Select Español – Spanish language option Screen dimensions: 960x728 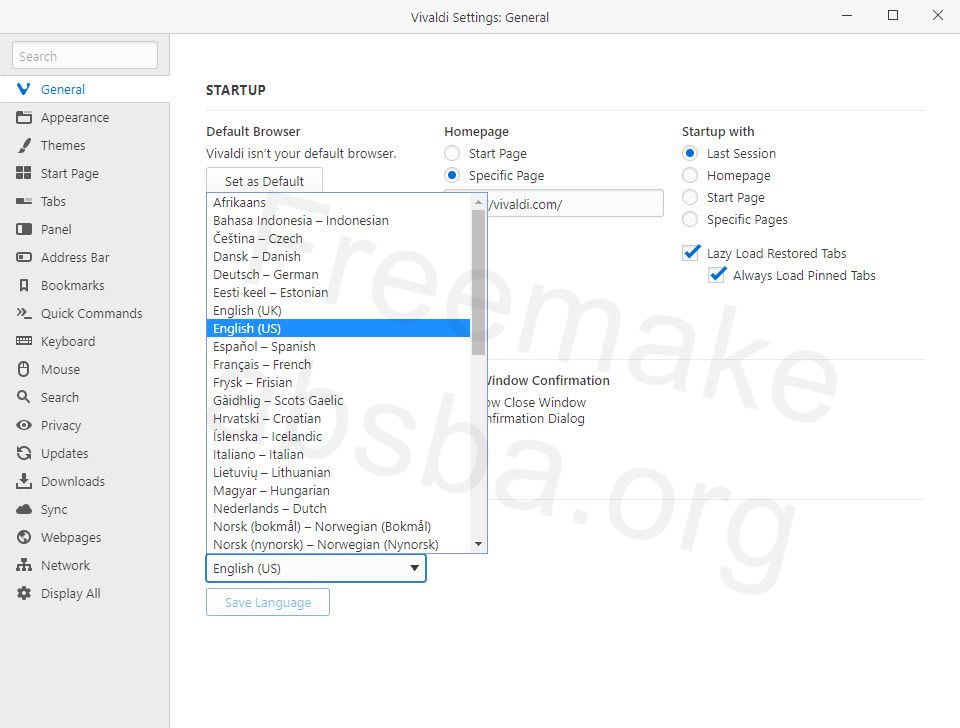click(x=339, y=347)
